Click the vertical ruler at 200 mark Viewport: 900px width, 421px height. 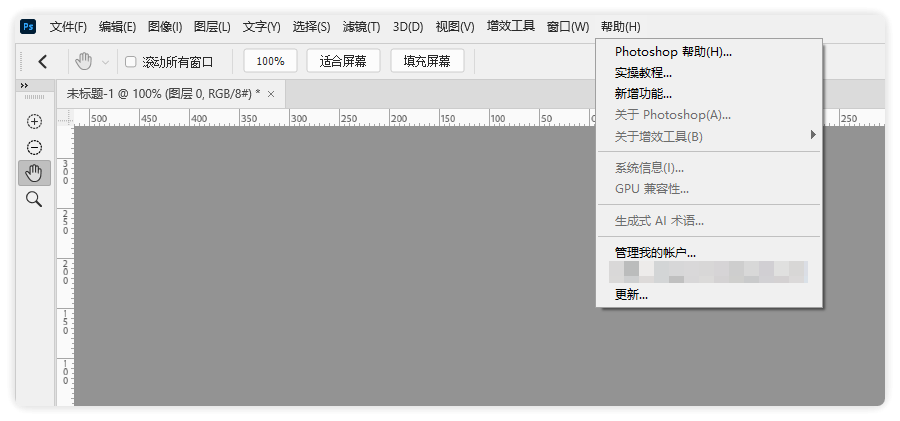pyautogui.click(x=65, y=272)
